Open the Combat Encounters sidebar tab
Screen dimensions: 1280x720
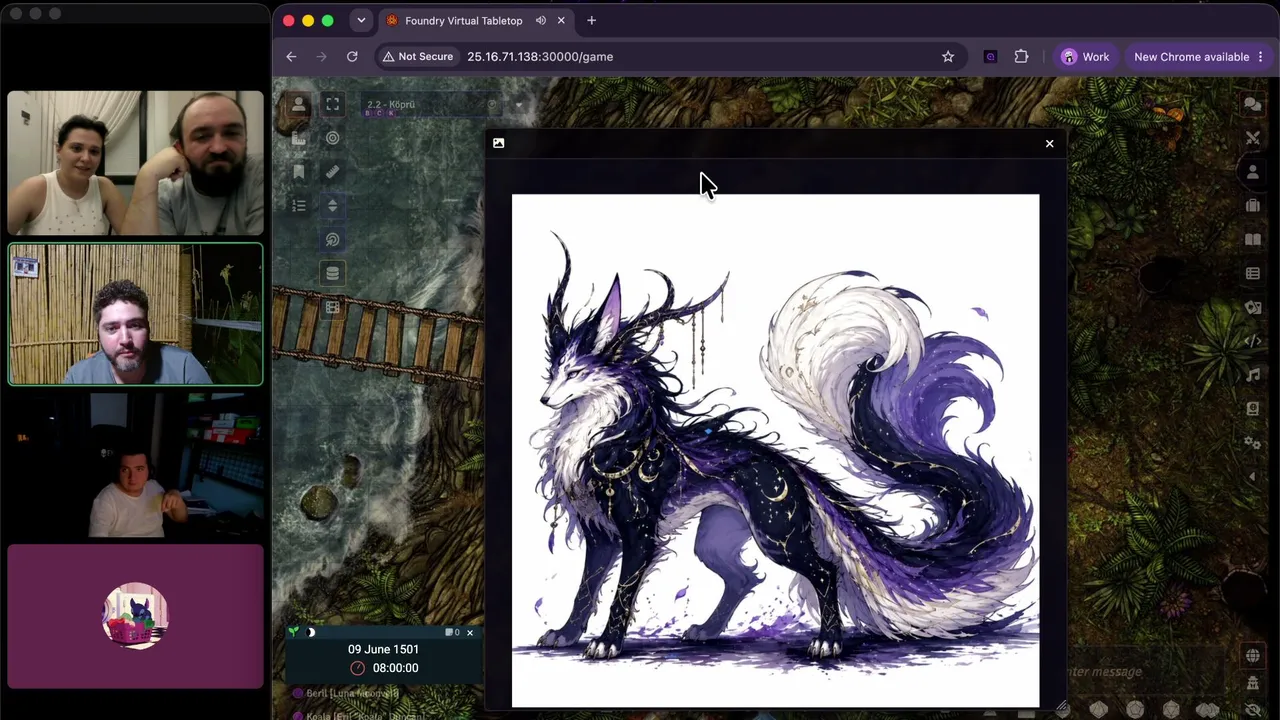[1252, 138]
